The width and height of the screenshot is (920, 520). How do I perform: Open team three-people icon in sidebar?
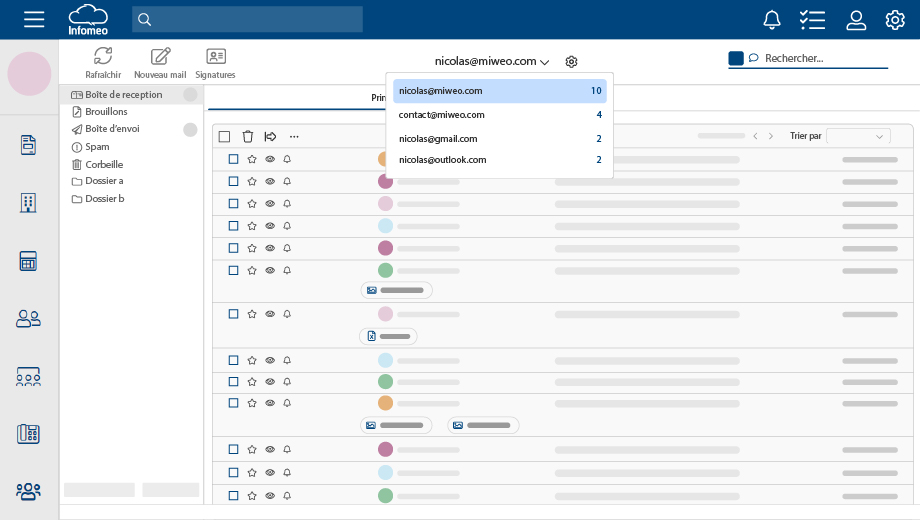click(28, 491)
